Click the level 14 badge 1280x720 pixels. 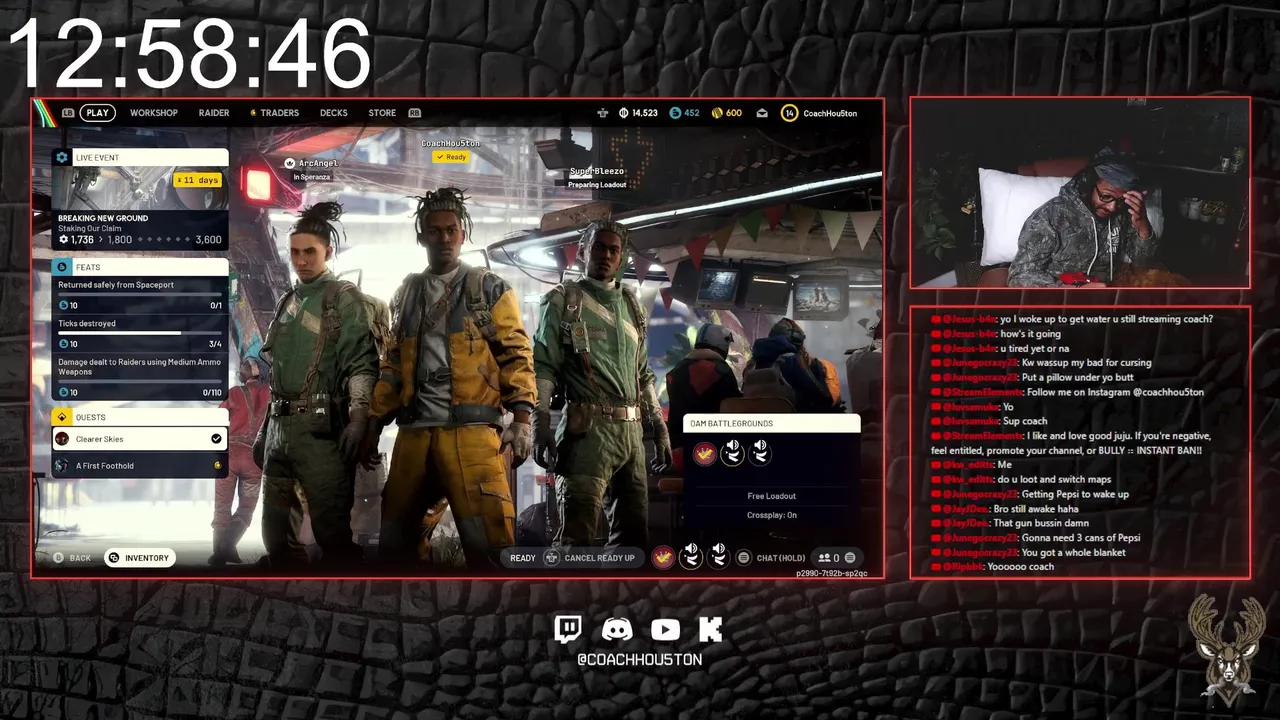tap(789, 113)
